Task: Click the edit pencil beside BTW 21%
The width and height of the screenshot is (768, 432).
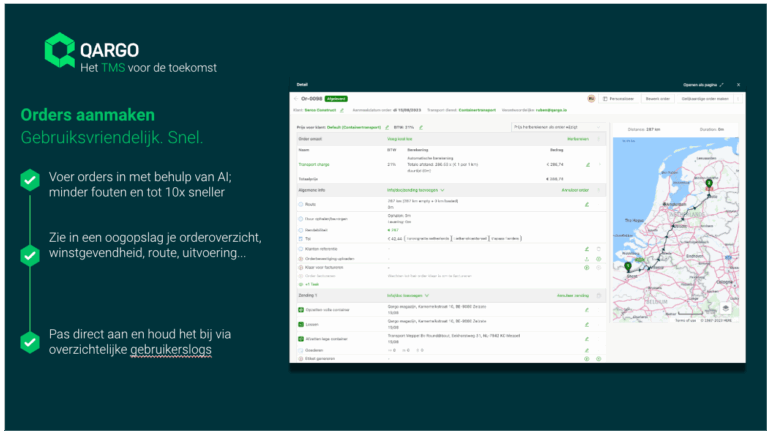Action: (x=422, y=128)
